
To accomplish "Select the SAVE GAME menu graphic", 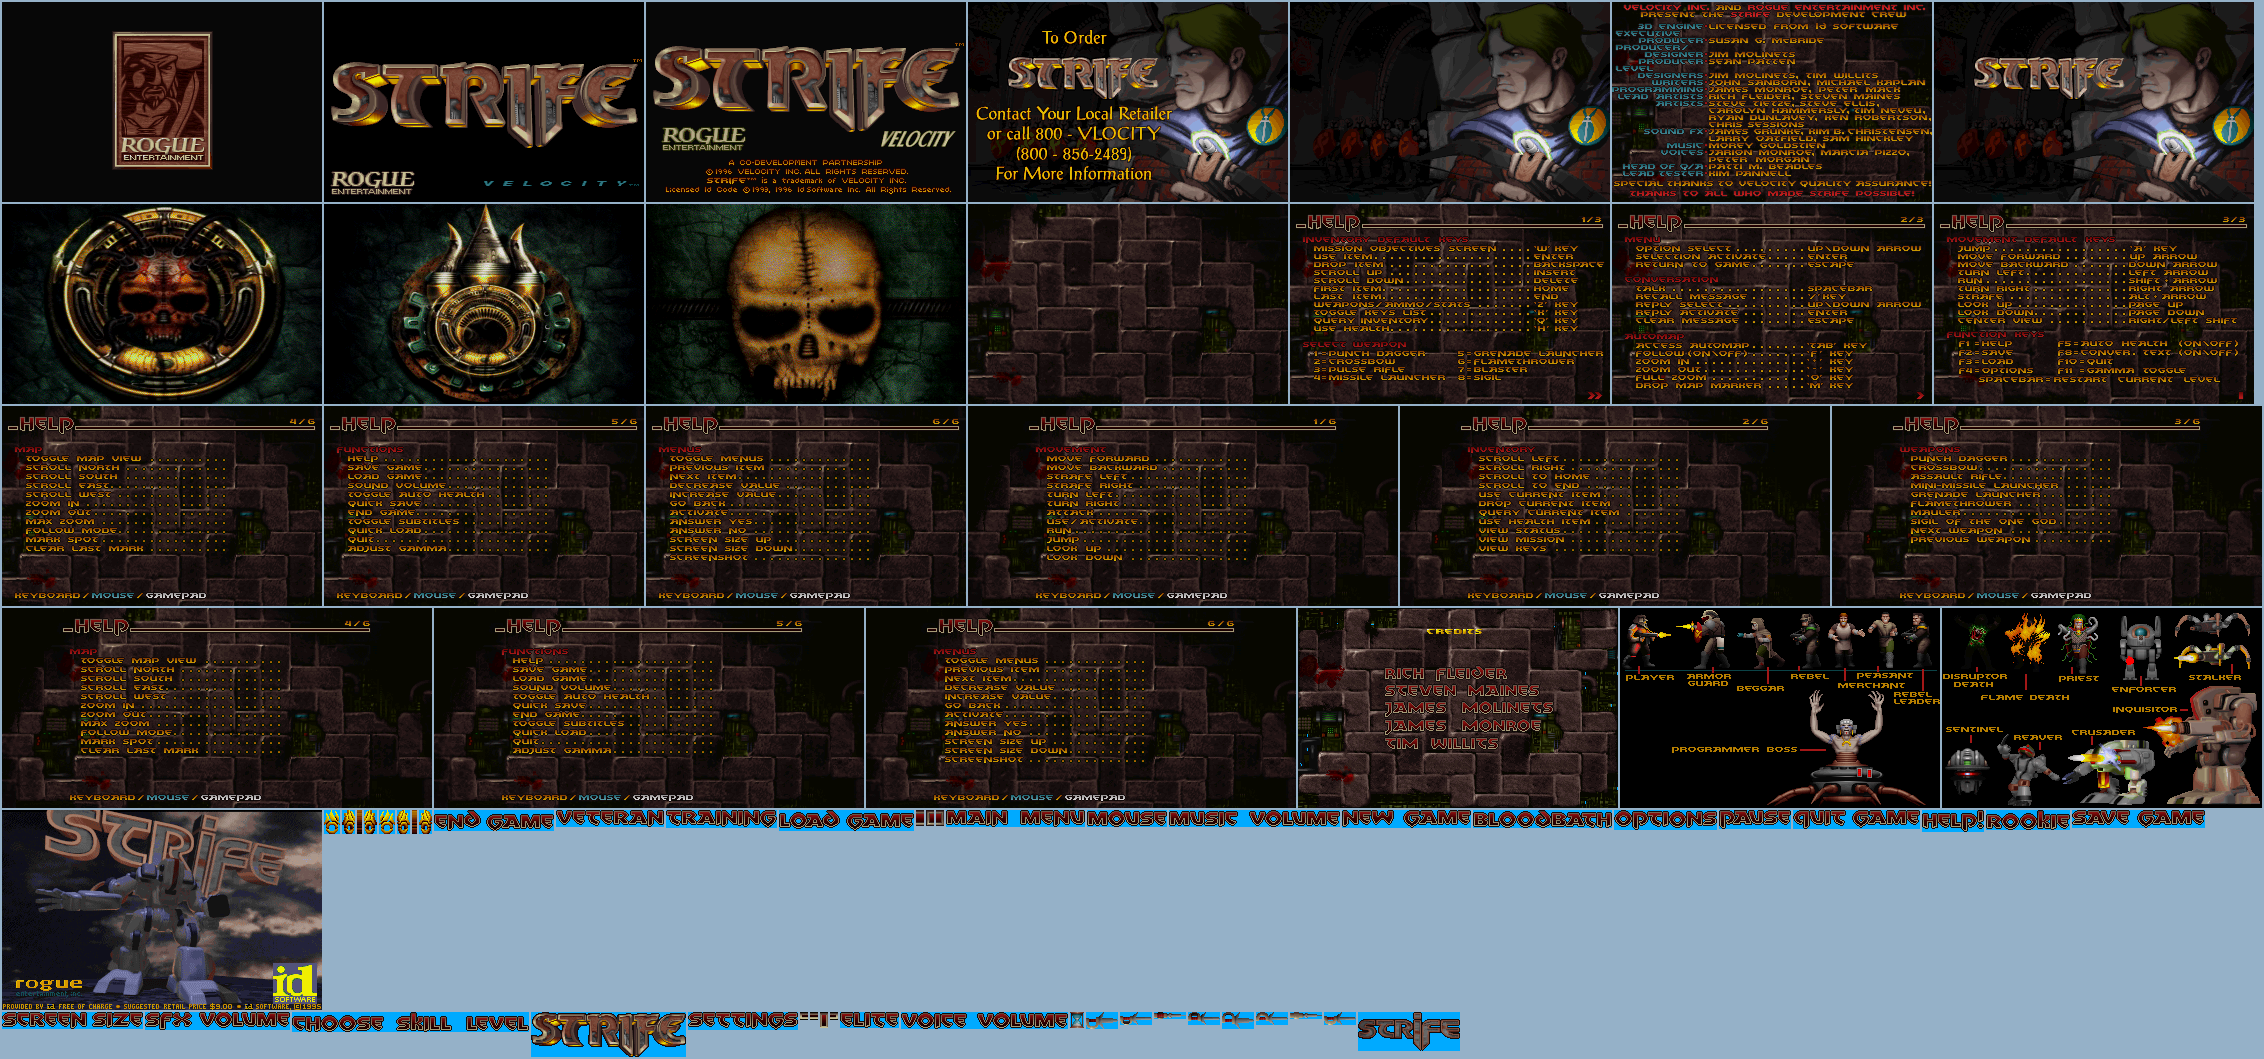I will click(x=2138, y=818).
